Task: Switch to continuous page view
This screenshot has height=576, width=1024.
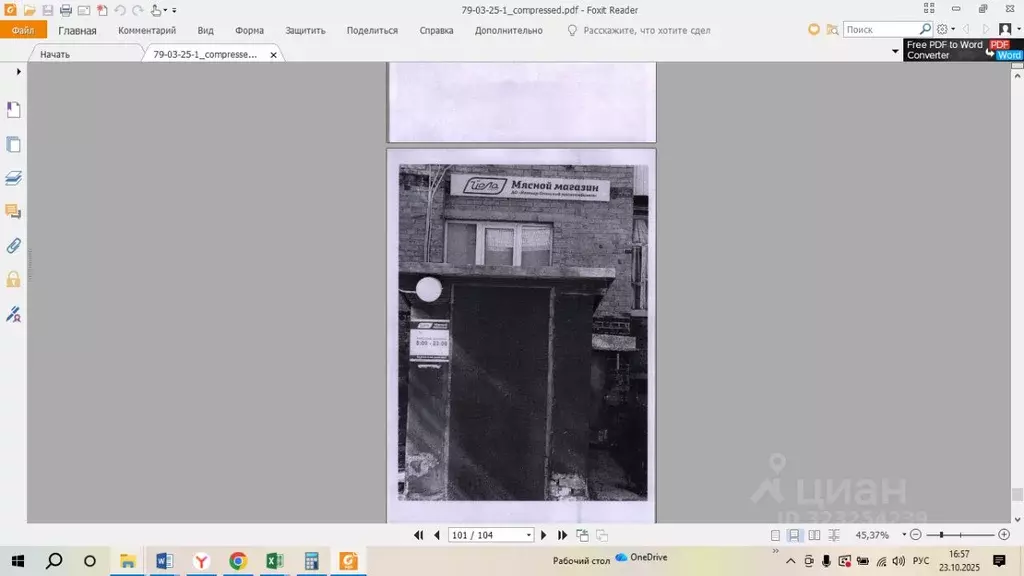Action: [x=794, y=536]
